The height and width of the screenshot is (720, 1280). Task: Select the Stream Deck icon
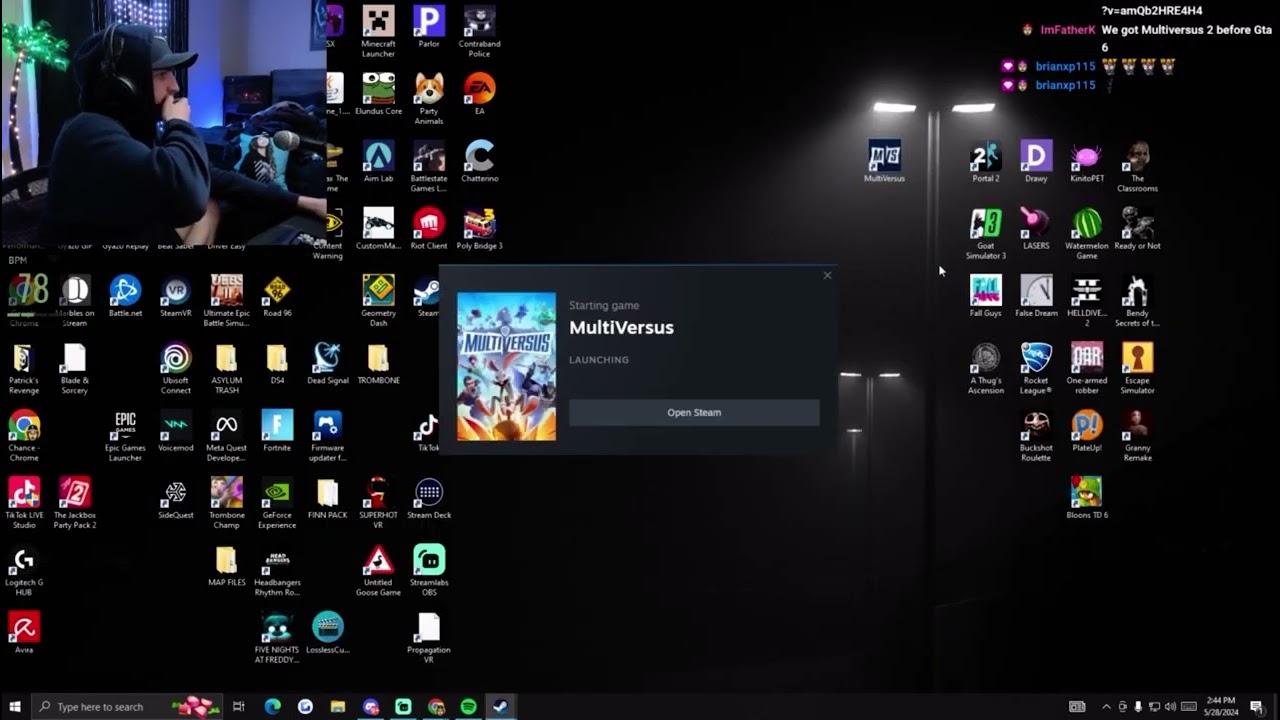[429, 497]
